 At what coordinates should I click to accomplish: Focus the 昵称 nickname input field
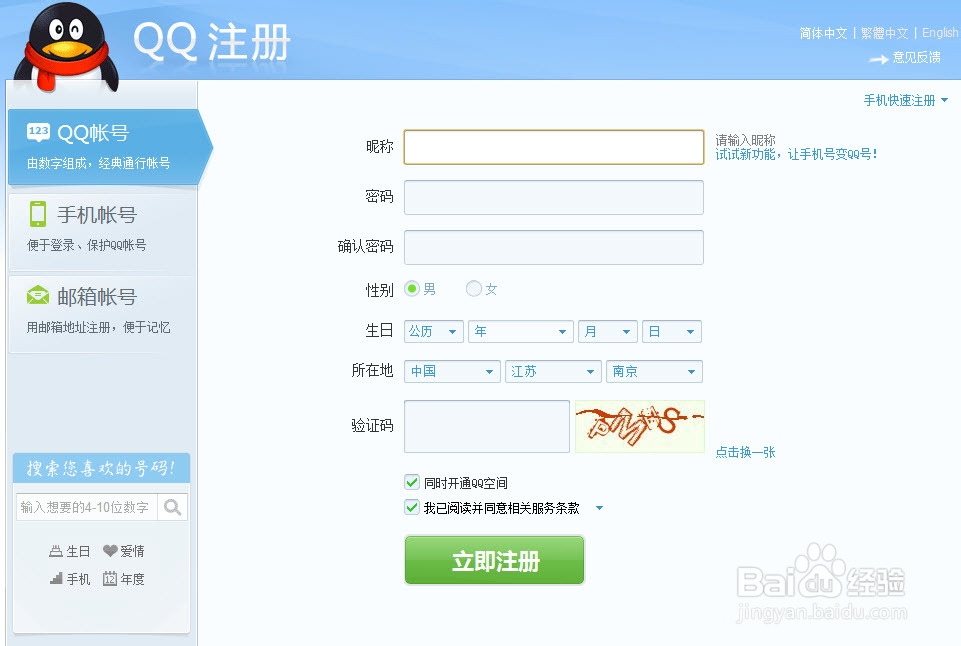click(x=554, y=147)
